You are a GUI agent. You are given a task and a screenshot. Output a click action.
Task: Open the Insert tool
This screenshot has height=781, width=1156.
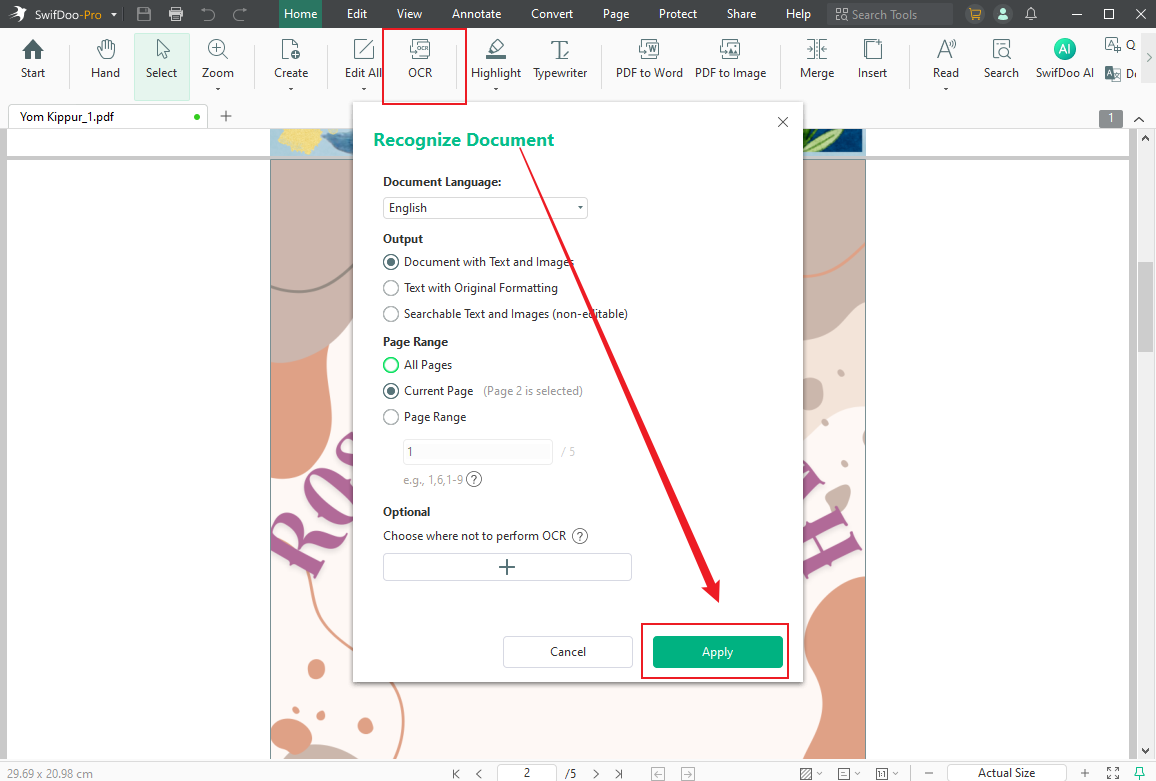pos(871,58)
